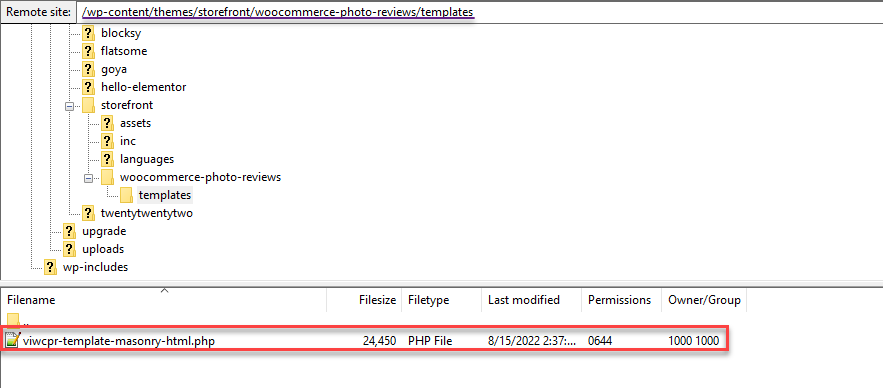Click the inc folder icon
The image size is (883, 388).
tap(108, 141)
